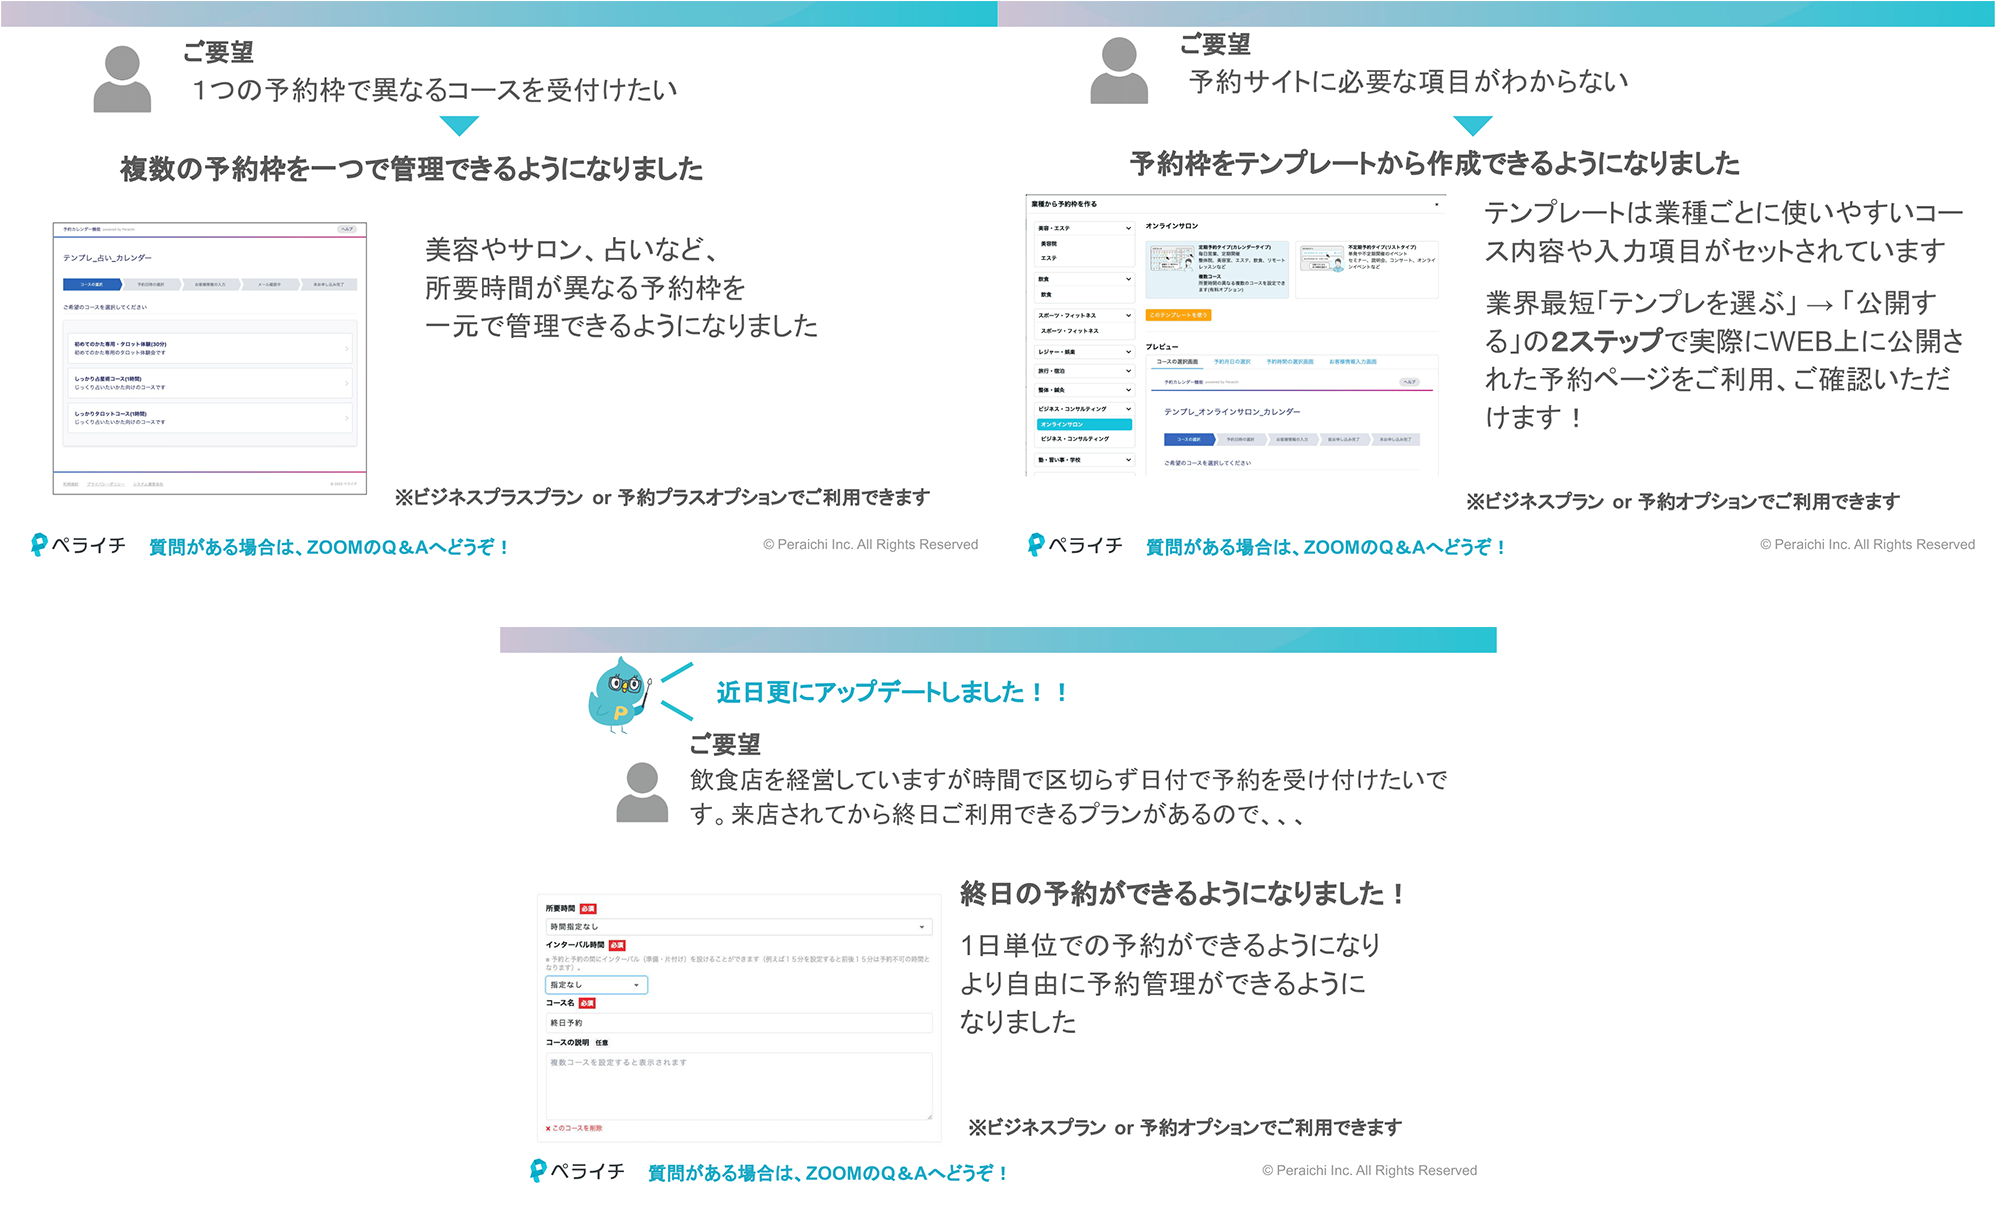Switch to the 予約月日の選択 preview tab

point(1232,362)
